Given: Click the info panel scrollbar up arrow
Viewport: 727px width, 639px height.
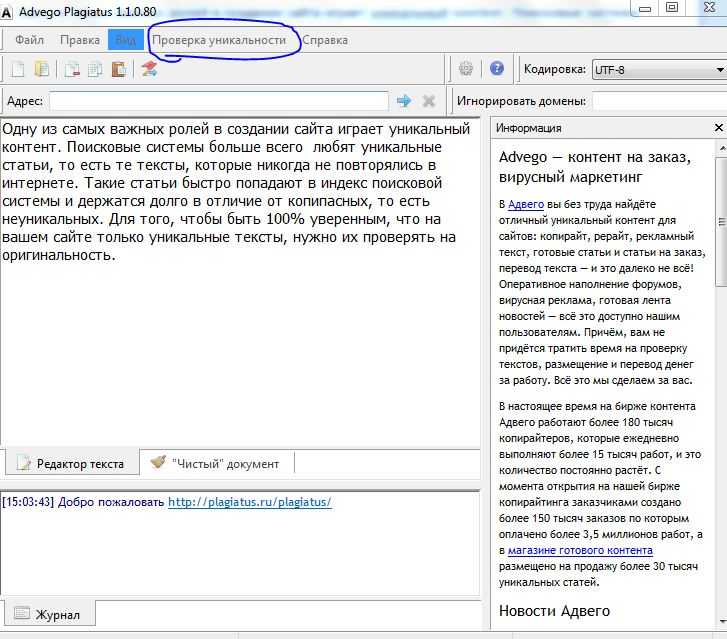Looking at the screenshot, I should pyautogui.click(x=721, y=148).
